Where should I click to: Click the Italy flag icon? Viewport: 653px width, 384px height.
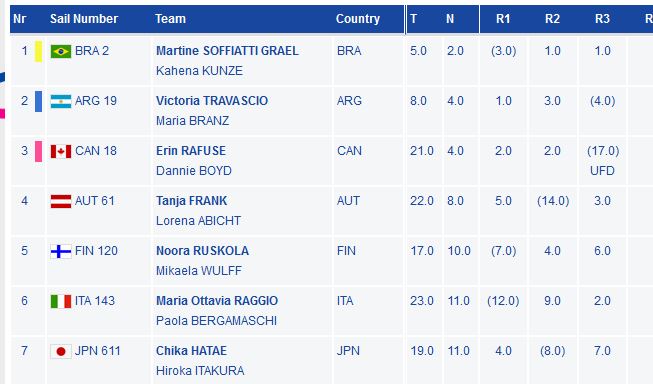point(61,302)
